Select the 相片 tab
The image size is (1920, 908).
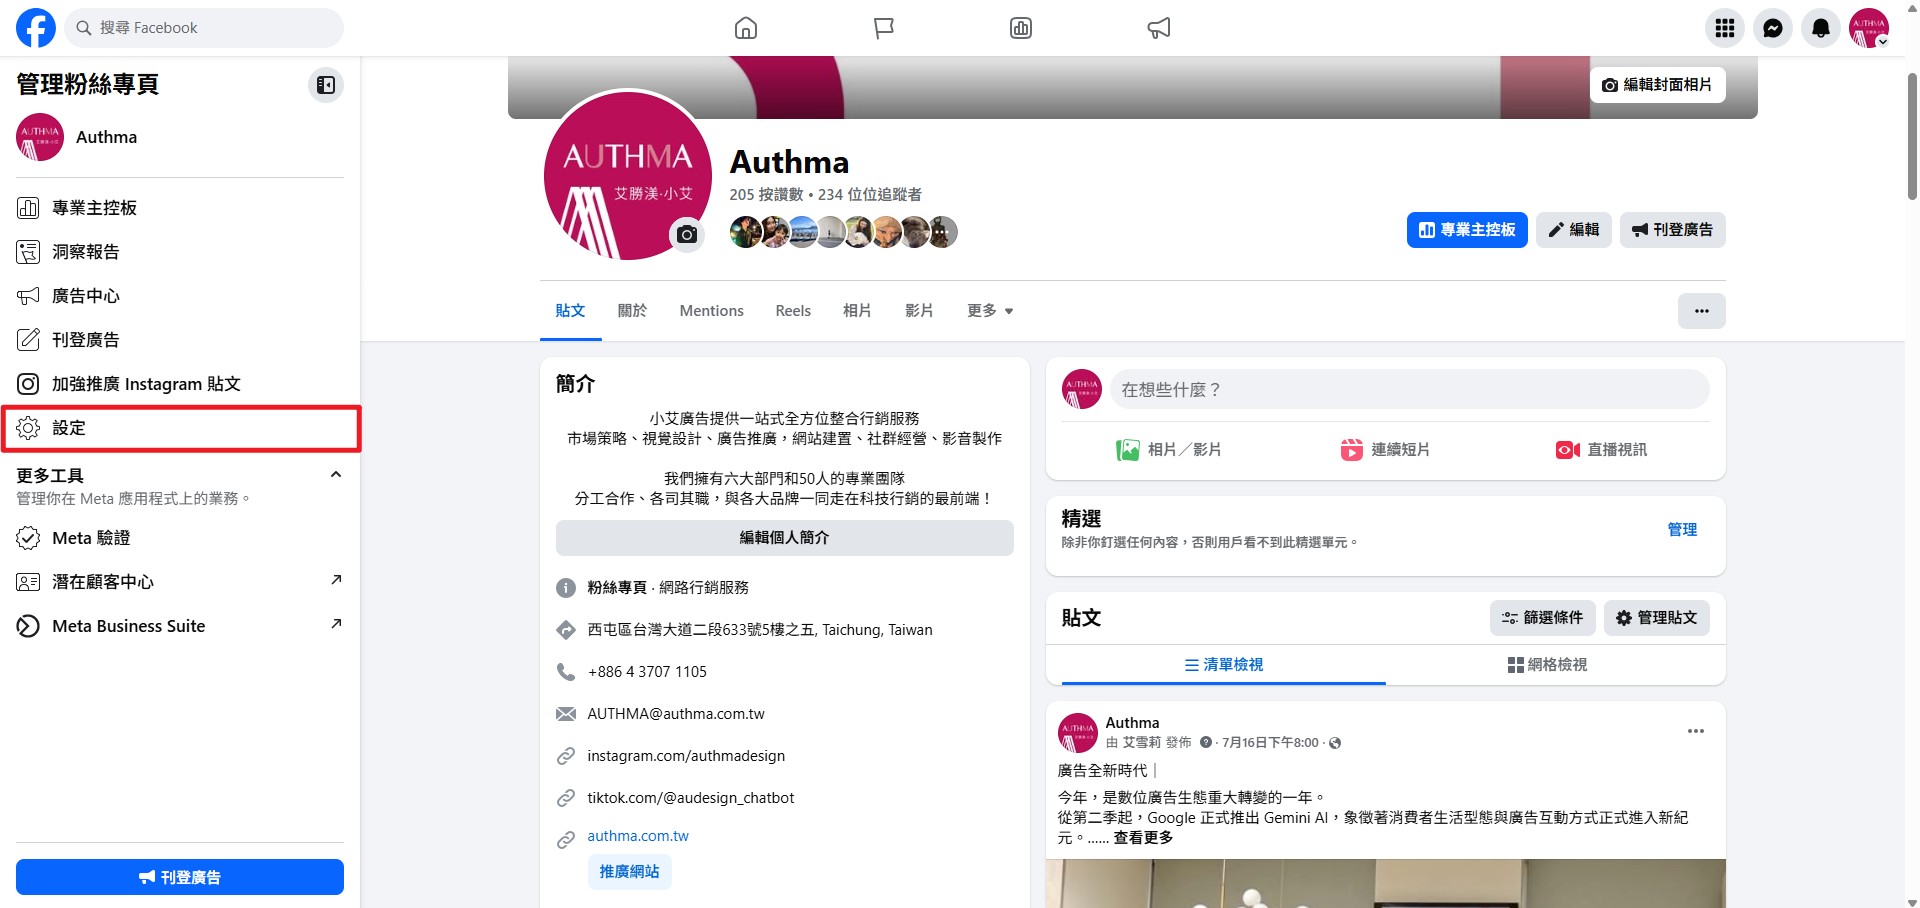tap(857, 311)
